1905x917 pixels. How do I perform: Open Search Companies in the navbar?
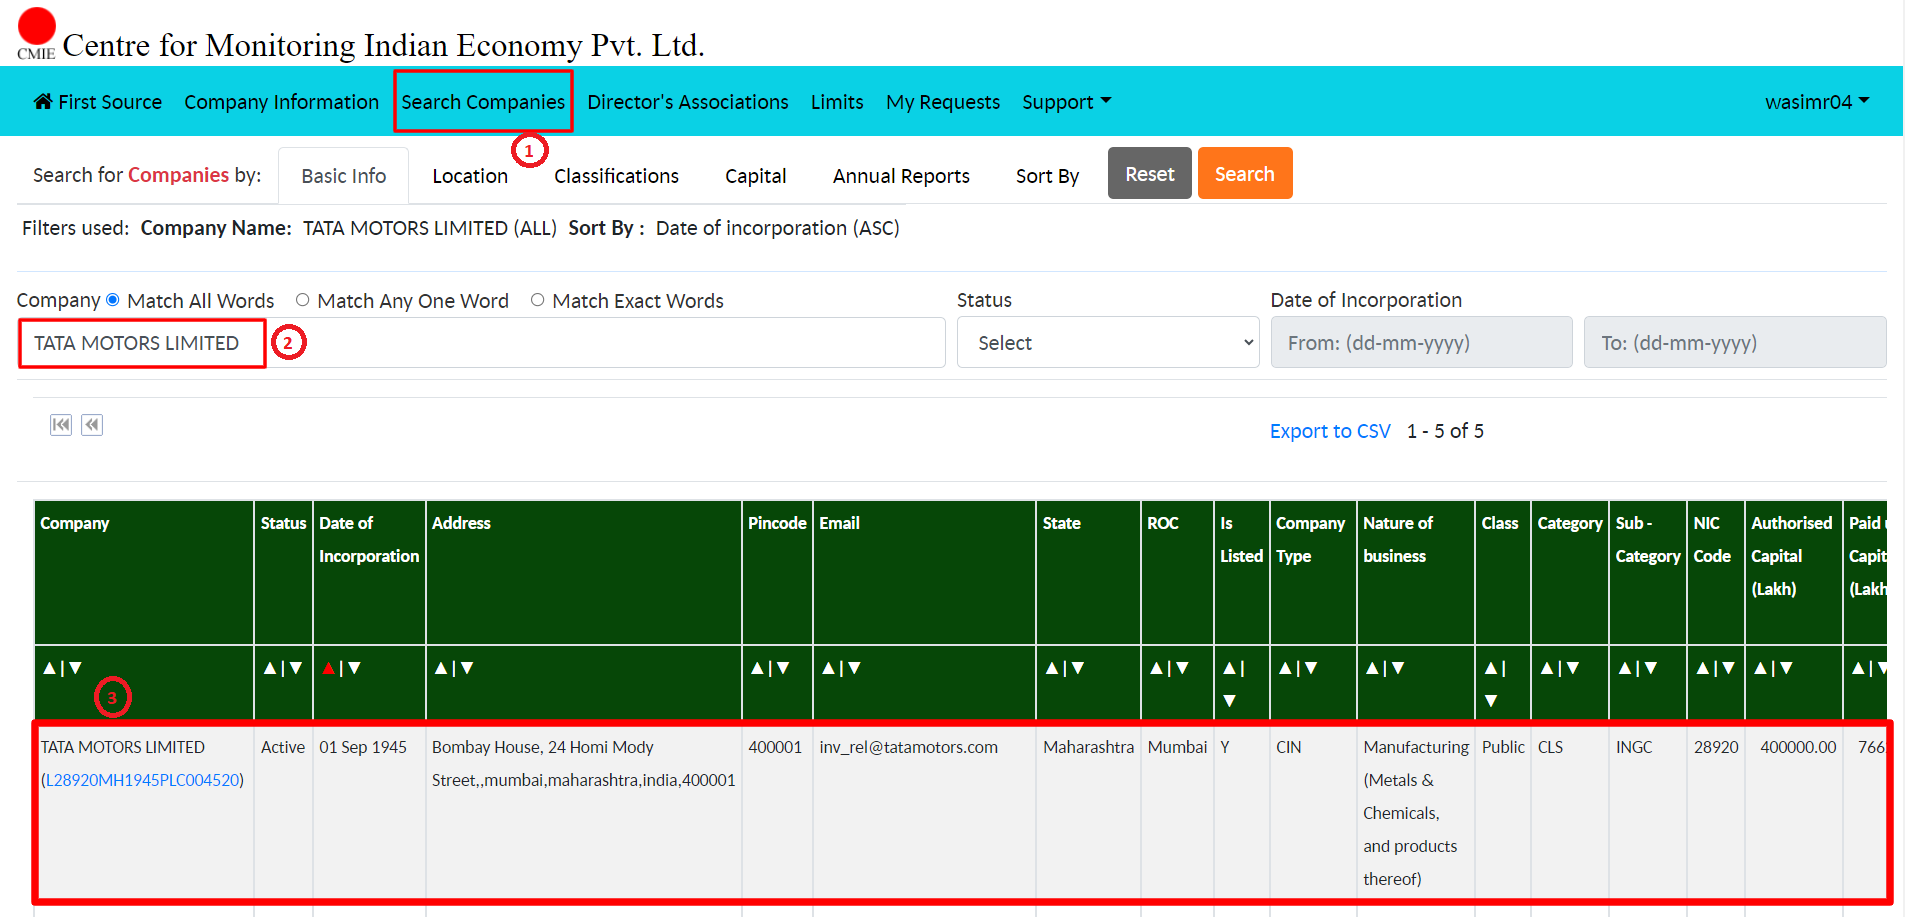pos(483,102)
